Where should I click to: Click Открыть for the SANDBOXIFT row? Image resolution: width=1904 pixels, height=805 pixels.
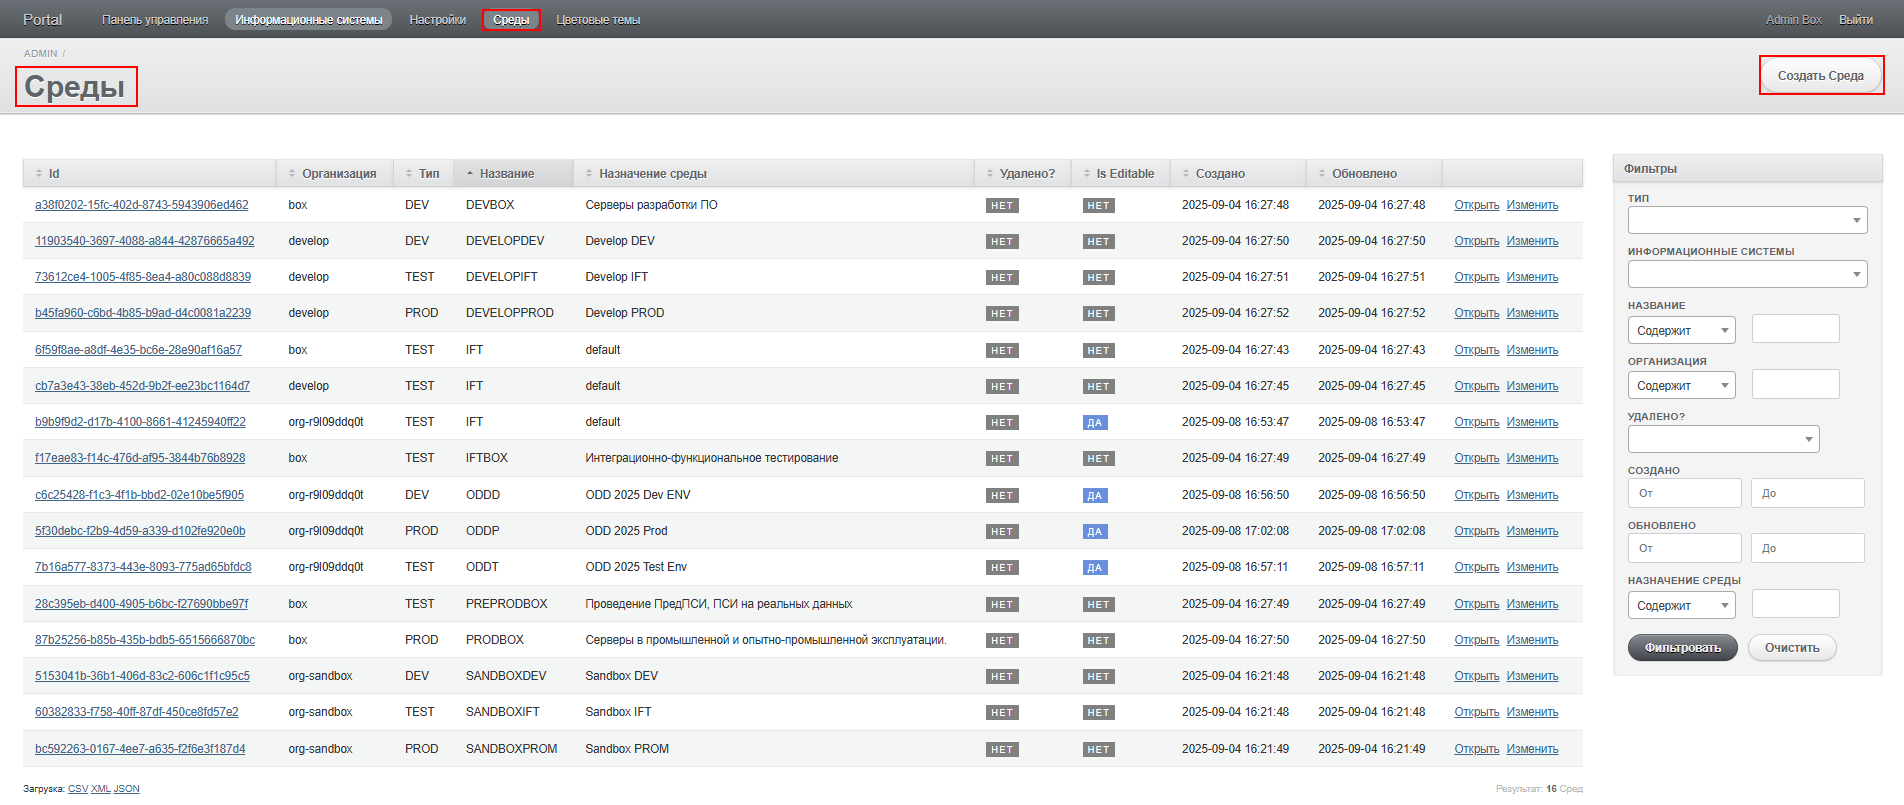click(x=1477, y=712)
